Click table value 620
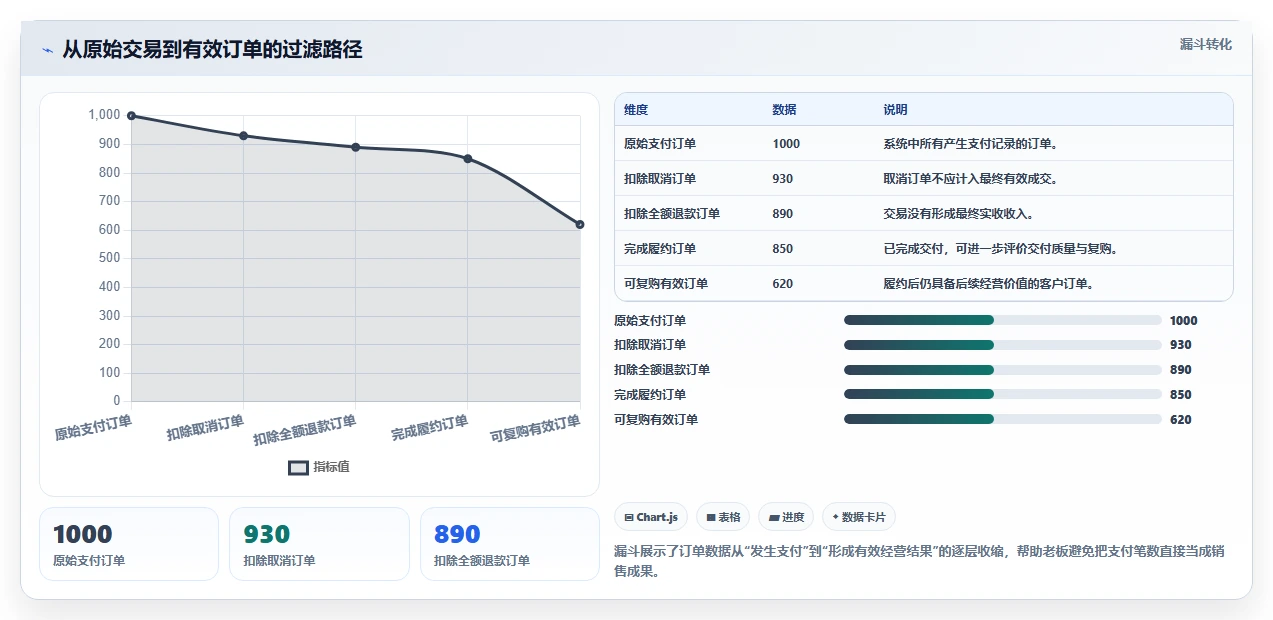The image size is (1273, 620). click(x=783, y=284)
